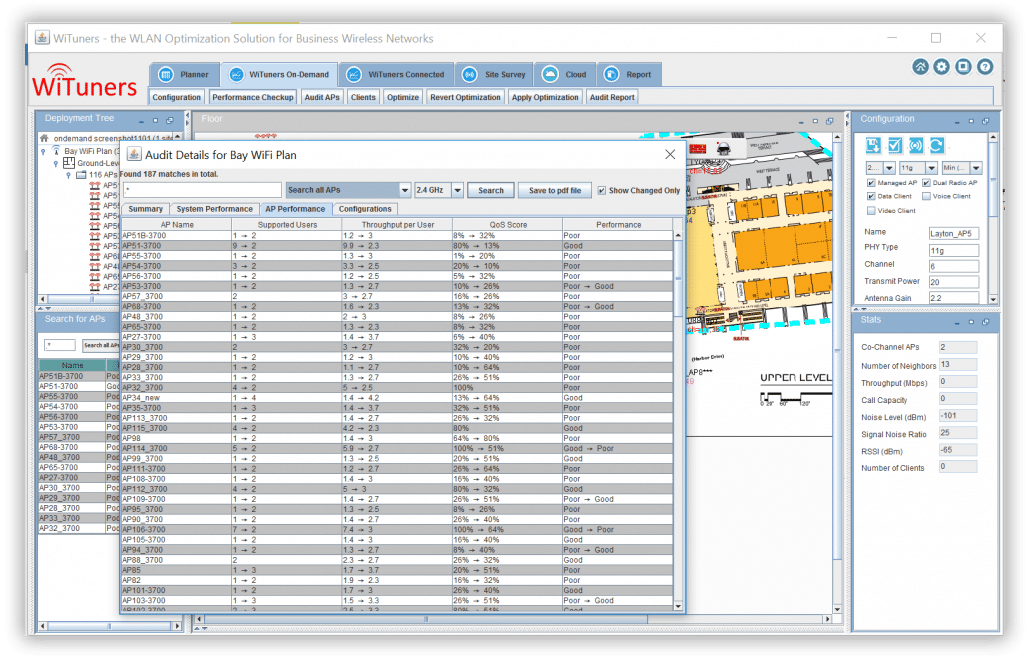Open the Clients view button

363,97
